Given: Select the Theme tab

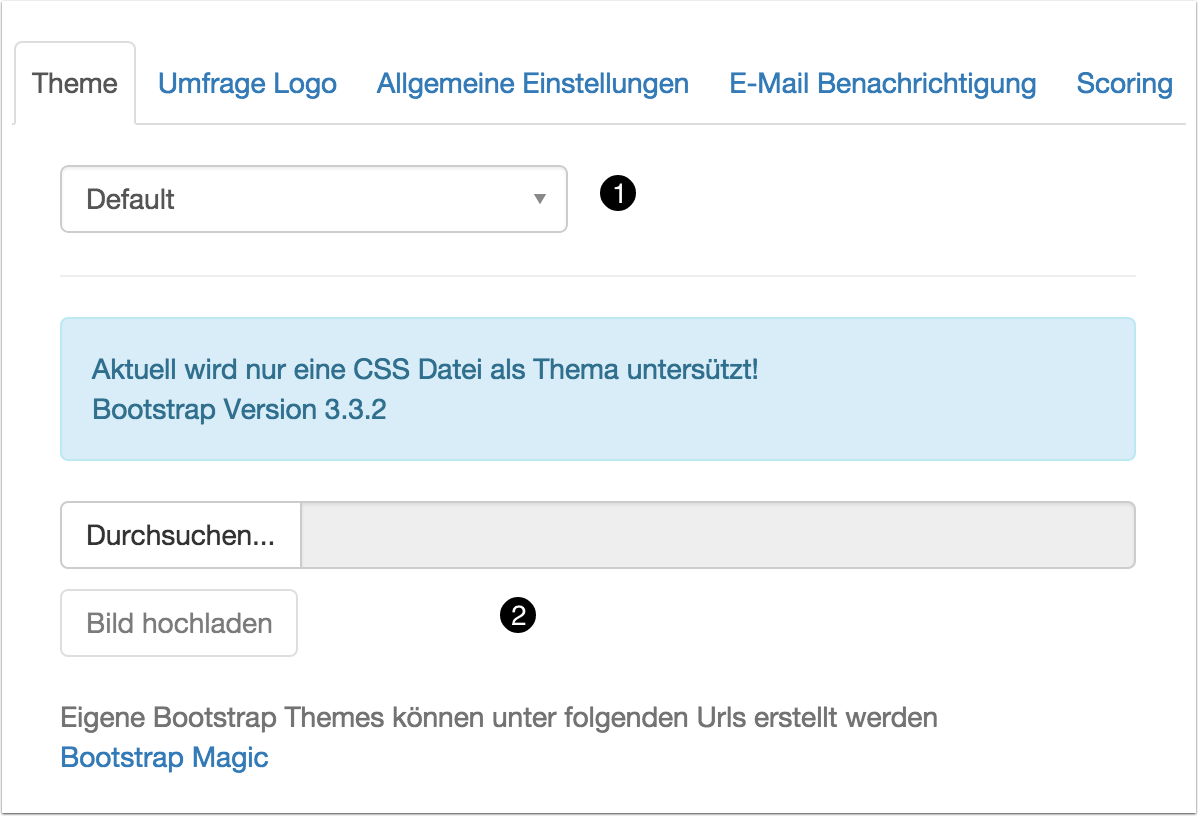Looking at the screenshot, I should coord(75,83).
